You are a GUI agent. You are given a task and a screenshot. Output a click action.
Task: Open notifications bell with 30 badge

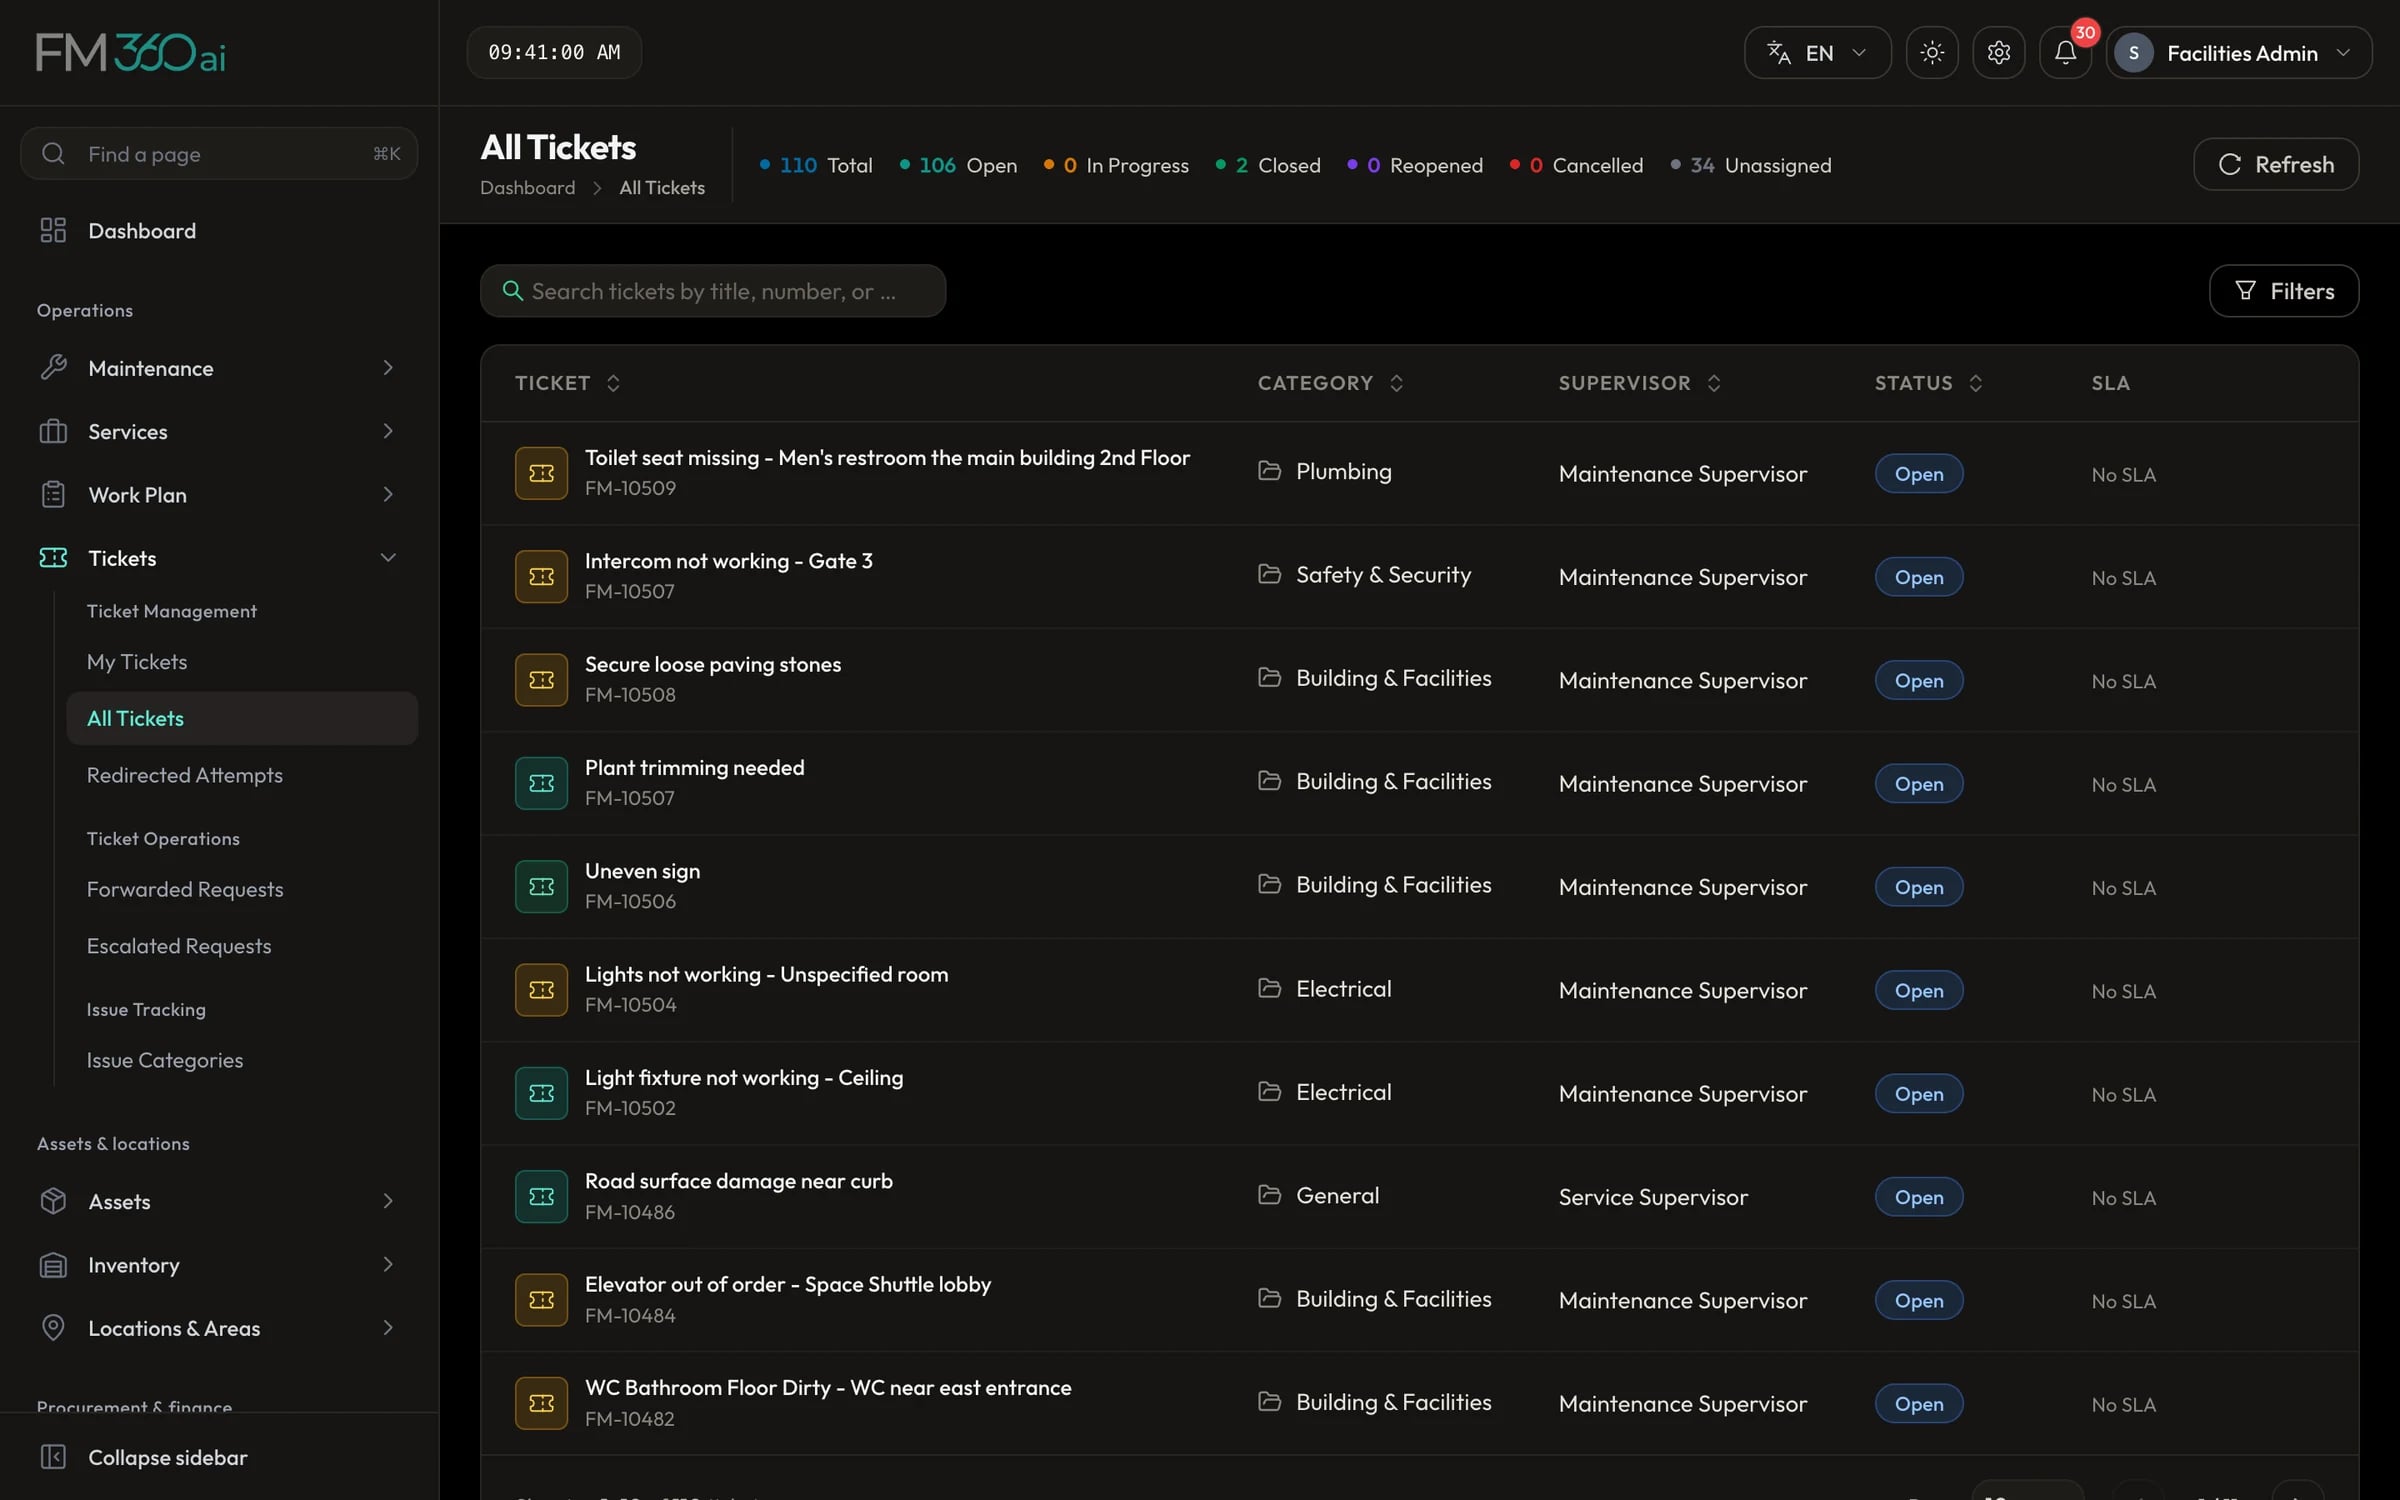pyautogui.click(x=2065, y=52)
